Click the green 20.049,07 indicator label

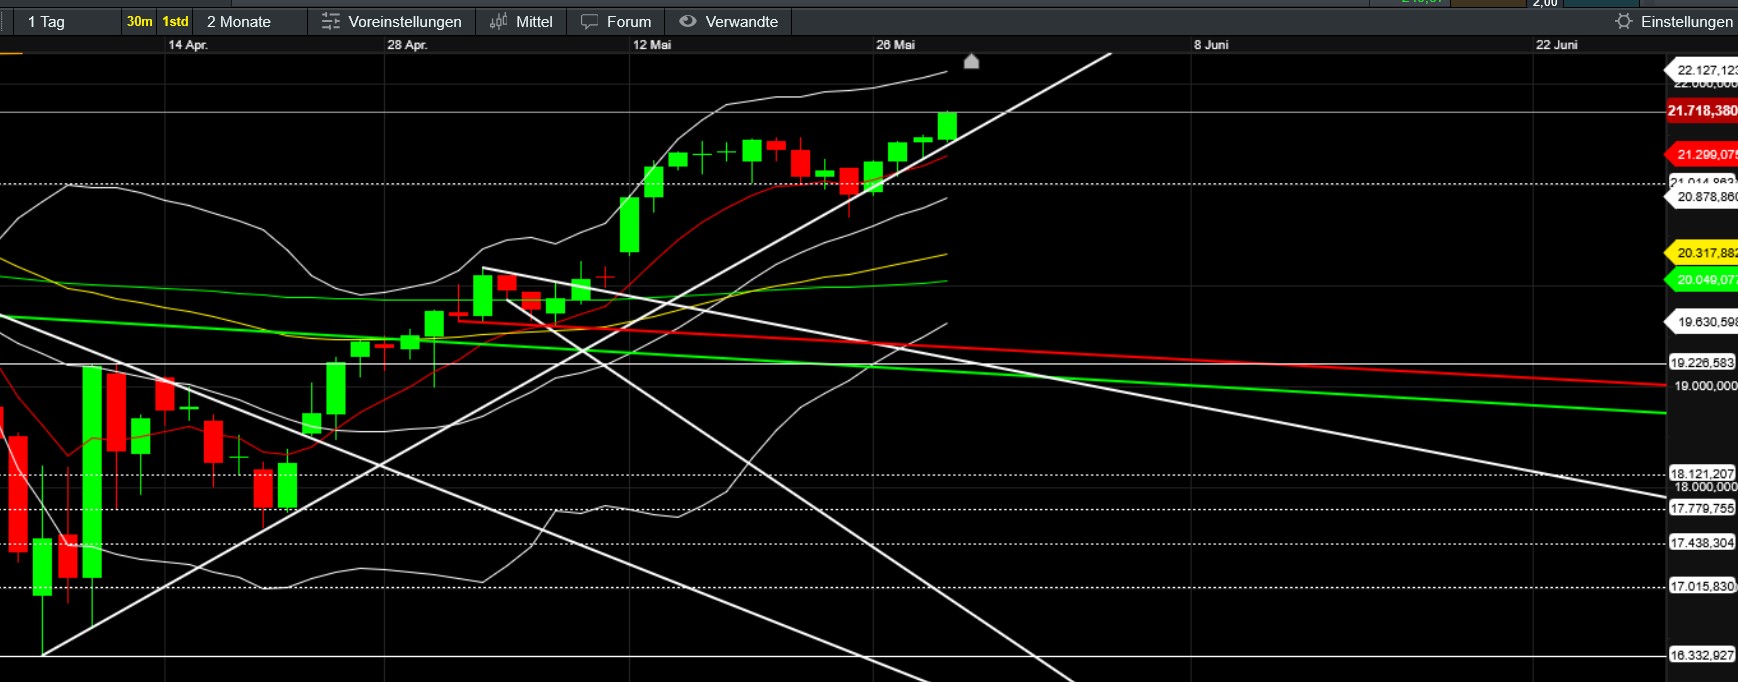point(1702,280)
